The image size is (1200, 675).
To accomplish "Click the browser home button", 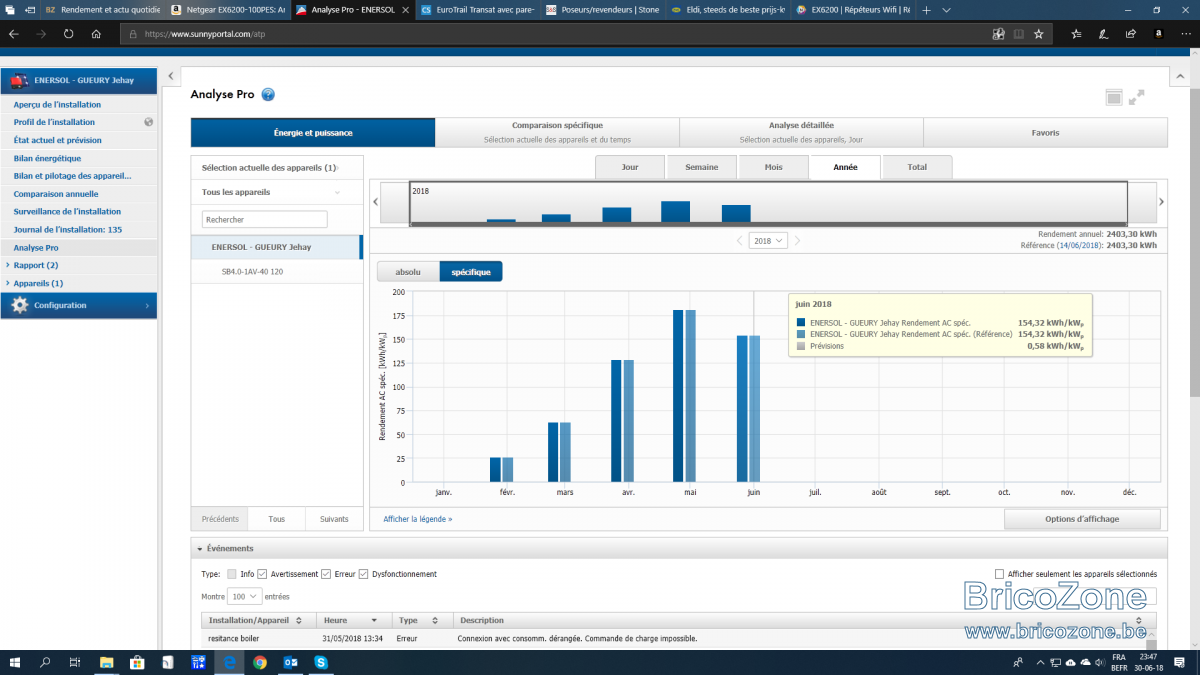I will pos(96,33).
